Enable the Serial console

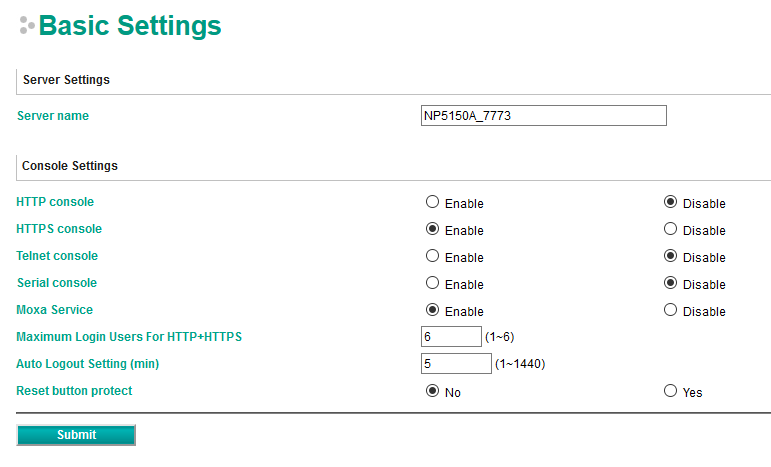(x=432, y=283)
